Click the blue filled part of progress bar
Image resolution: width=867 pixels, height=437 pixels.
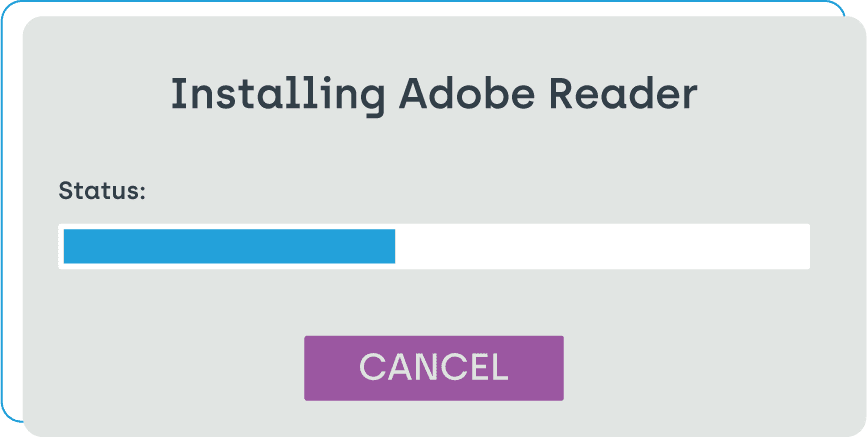[229, 246]
